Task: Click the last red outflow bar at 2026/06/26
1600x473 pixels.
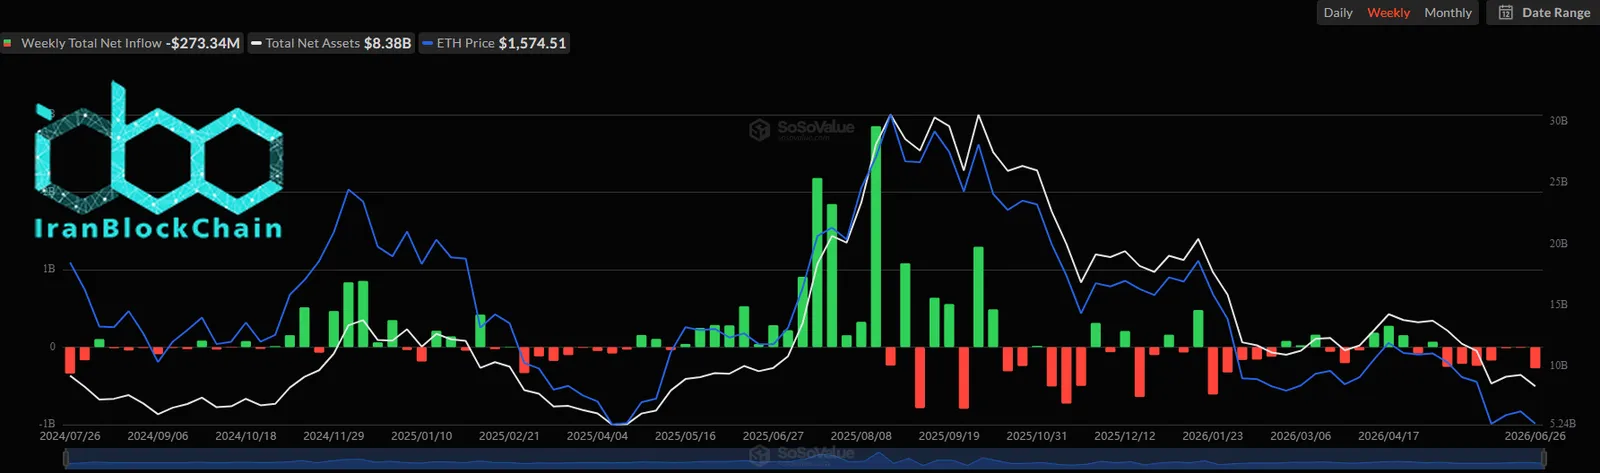Action: (1535, 357)
